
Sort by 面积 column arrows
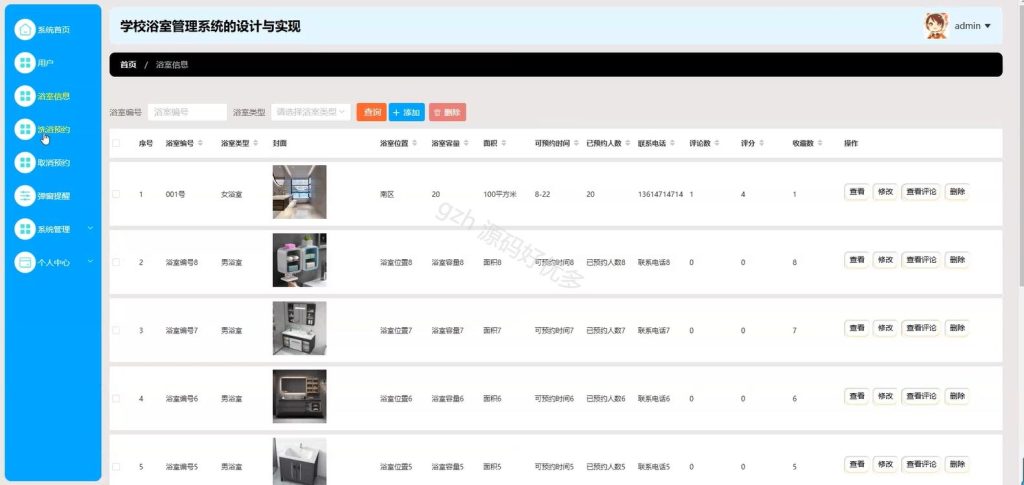point(504,143)
